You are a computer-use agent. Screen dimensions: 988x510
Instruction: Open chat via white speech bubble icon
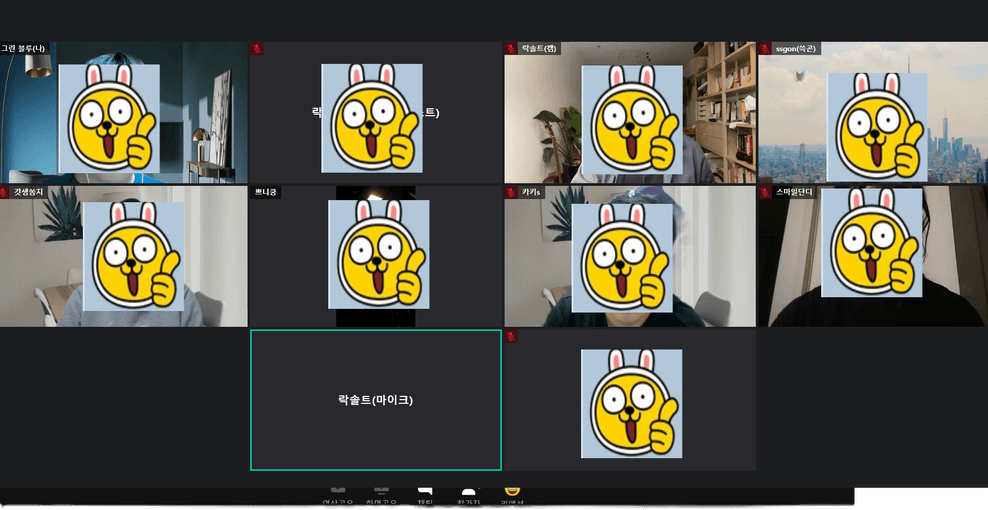(425, 491)
